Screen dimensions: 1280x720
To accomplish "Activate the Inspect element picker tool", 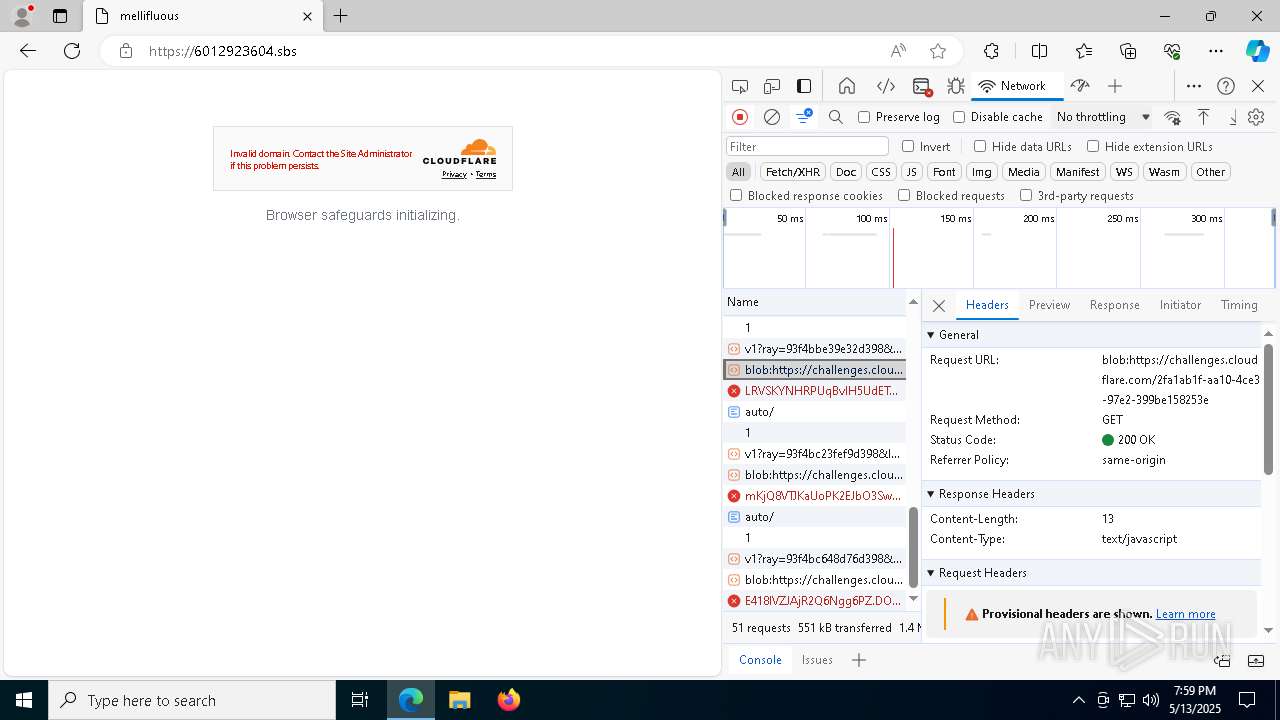I will 740,86.
